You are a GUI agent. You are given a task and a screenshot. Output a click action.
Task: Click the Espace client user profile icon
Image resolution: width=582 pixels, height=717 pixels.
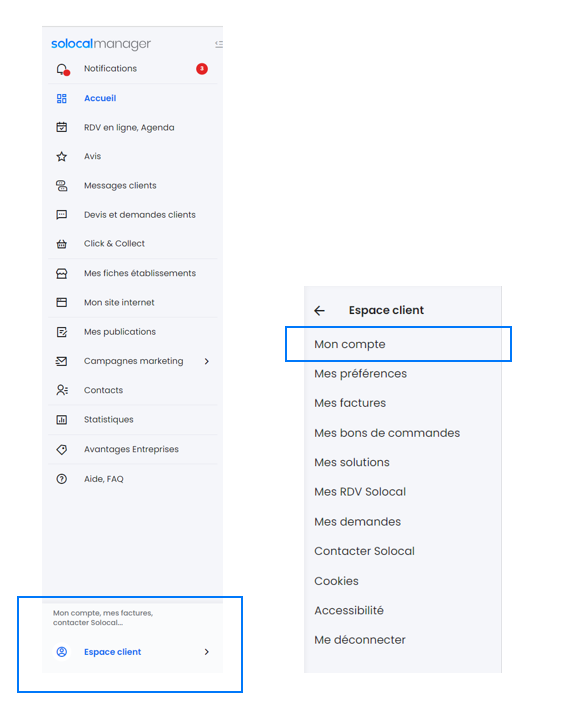[62, 652]
